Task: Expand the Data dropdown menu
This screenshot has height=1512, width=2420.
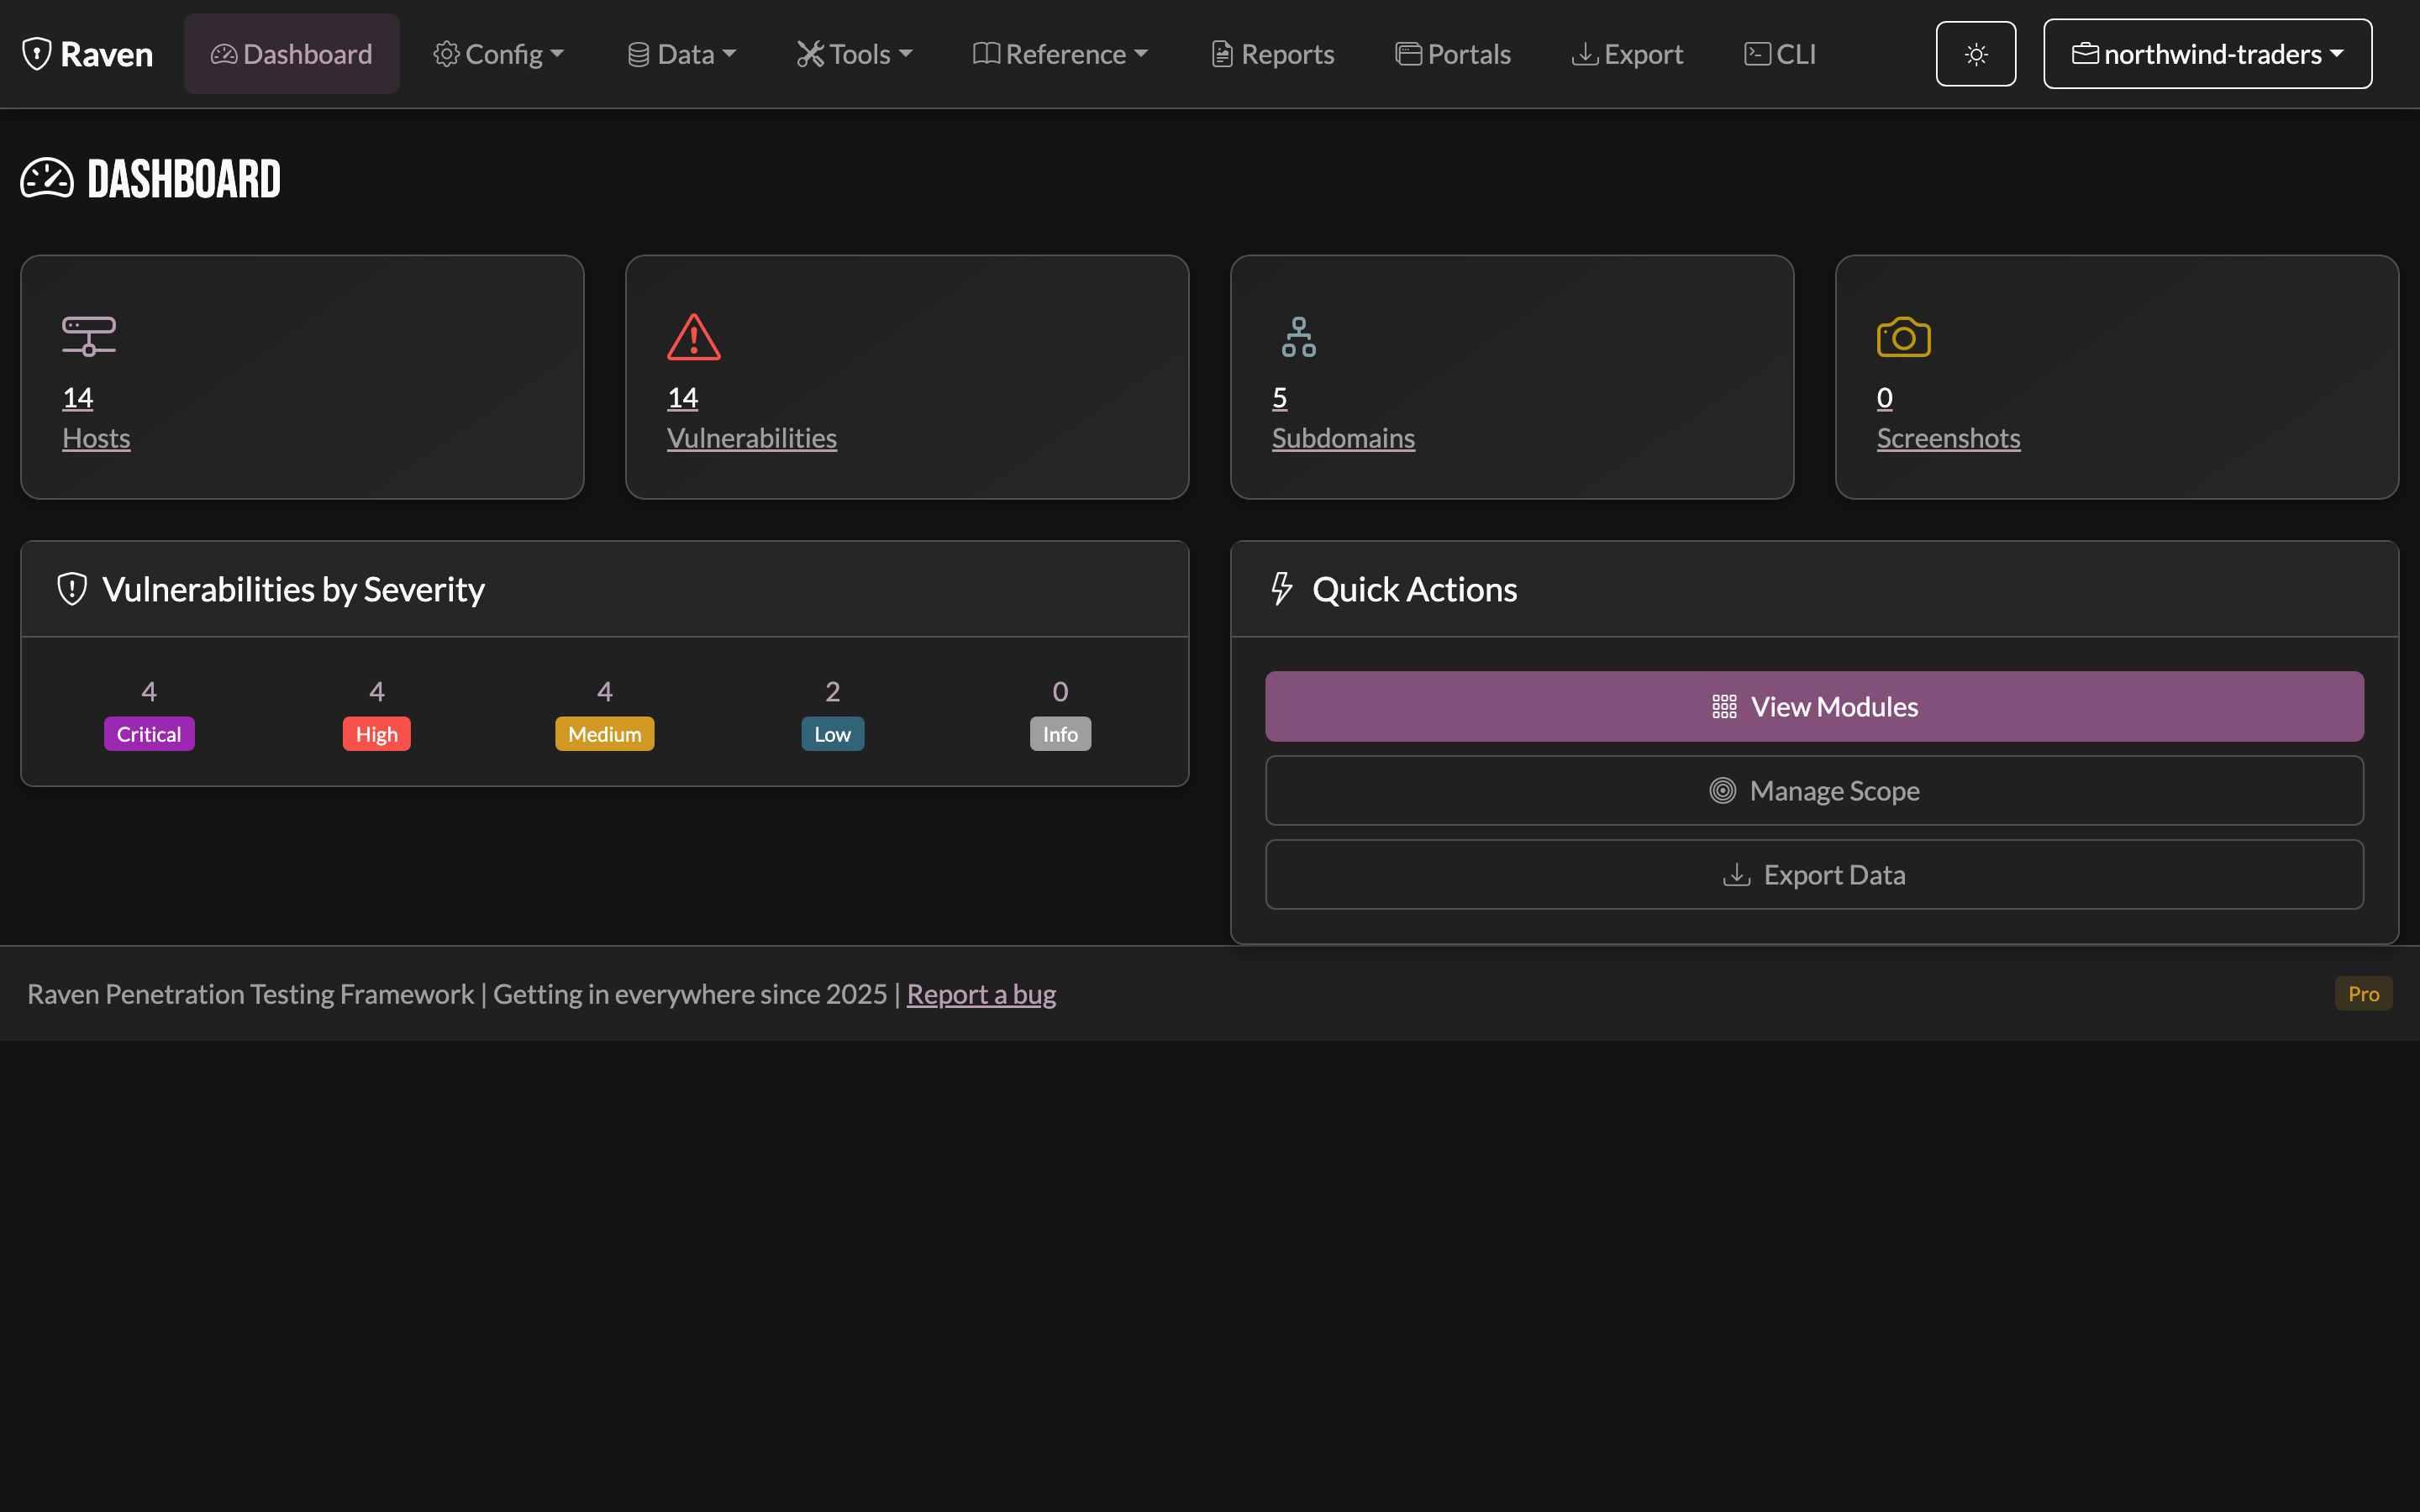Action: [682, 54]
